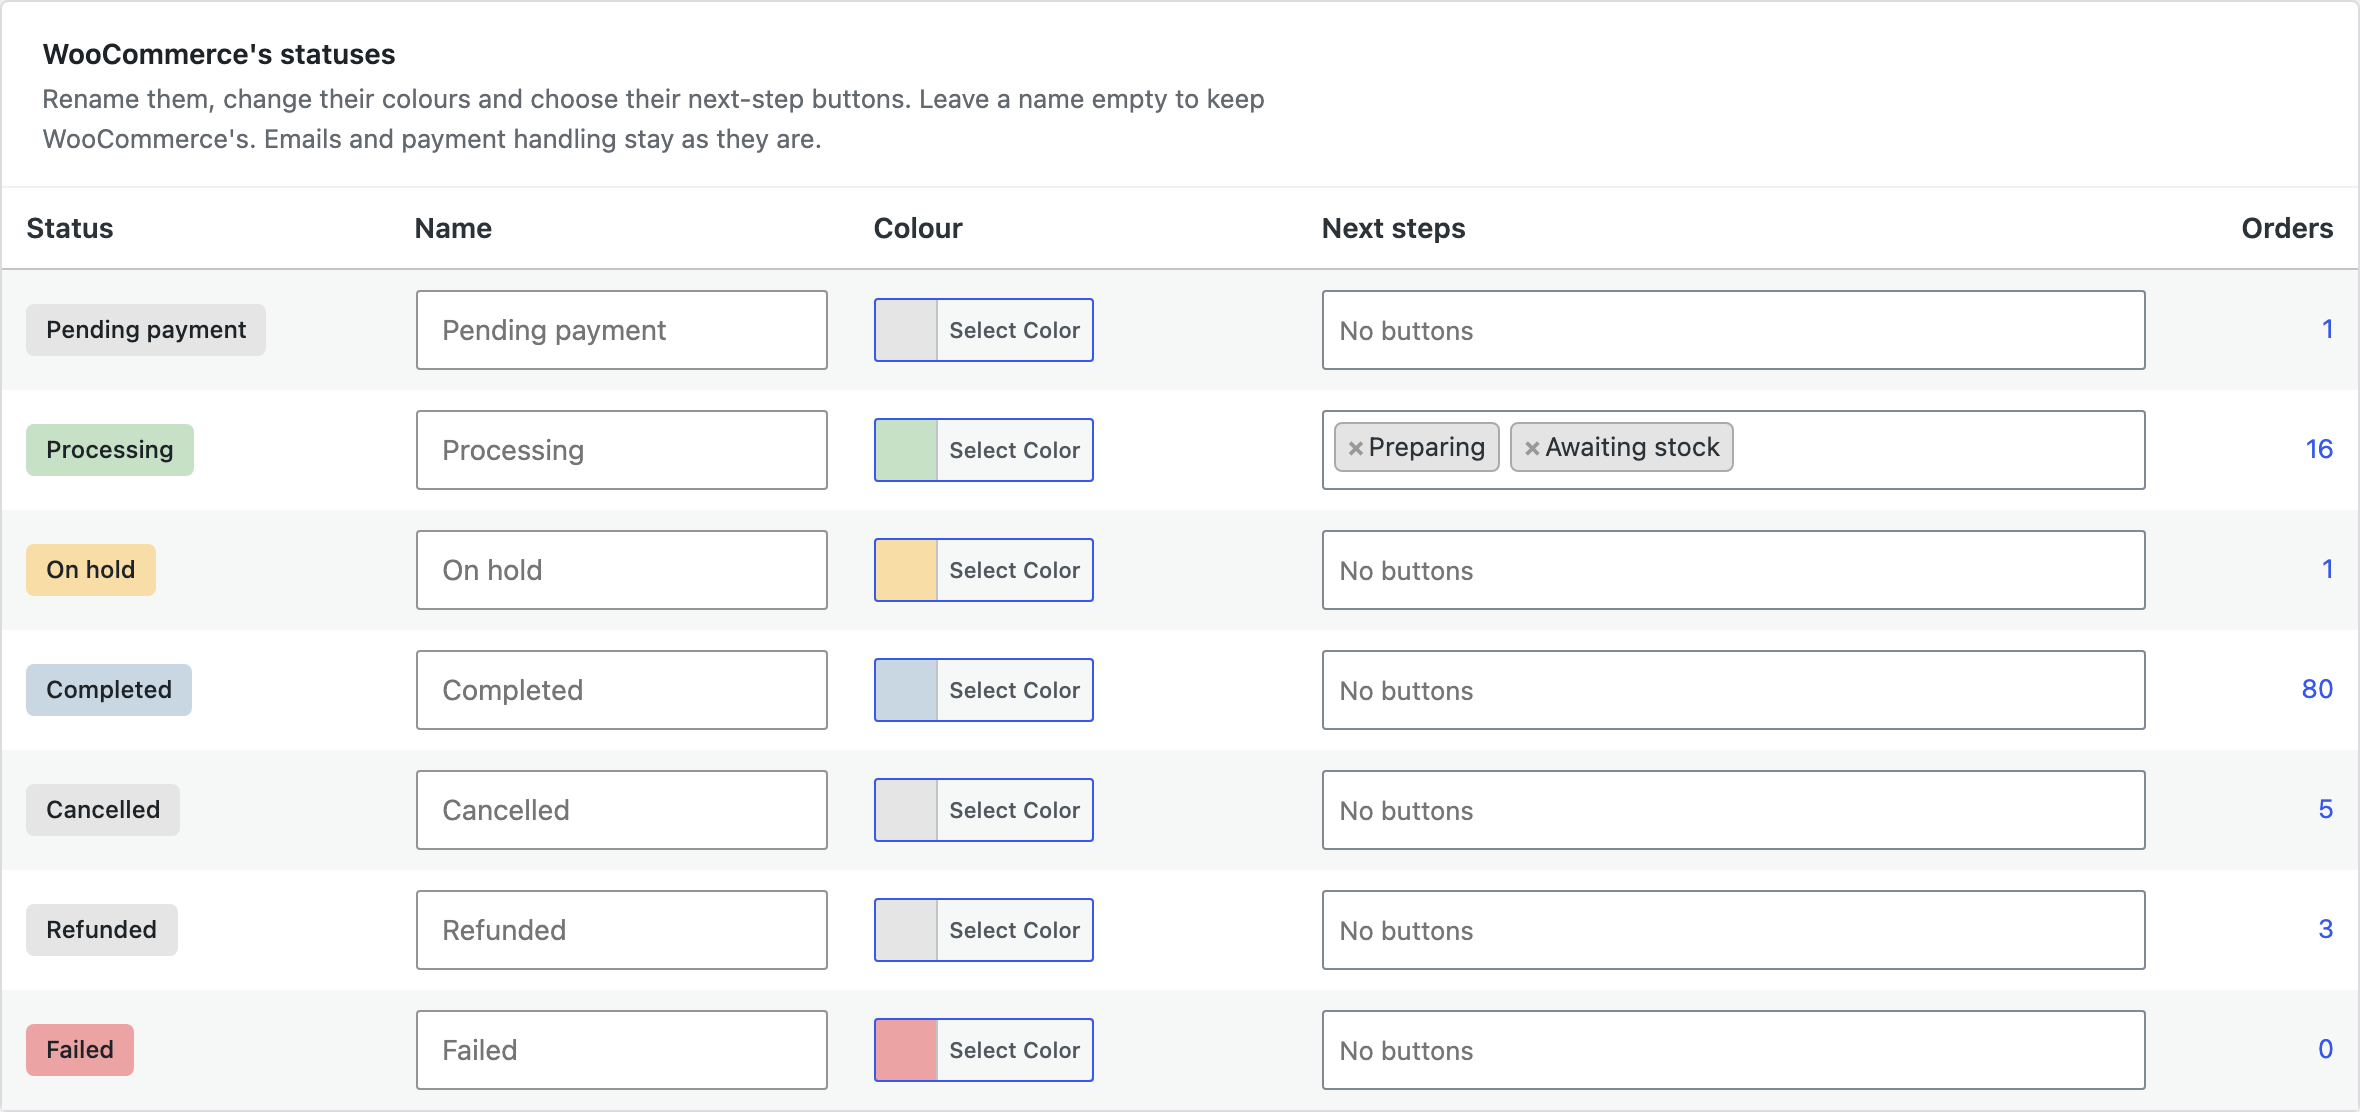This screenshot has height=1112, width=2360.
Task: Click the Processing status badge
Action: click(x=110, y=450)
